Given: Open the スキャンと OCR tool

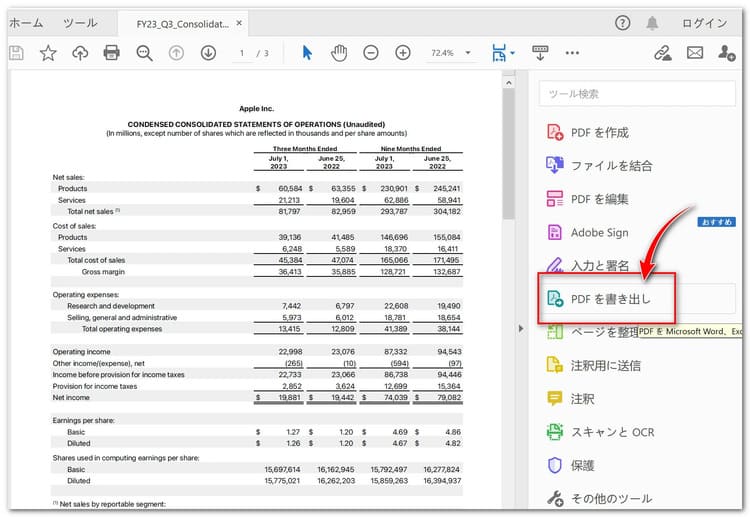Looking at the screenshot, I should pos(600,432).
